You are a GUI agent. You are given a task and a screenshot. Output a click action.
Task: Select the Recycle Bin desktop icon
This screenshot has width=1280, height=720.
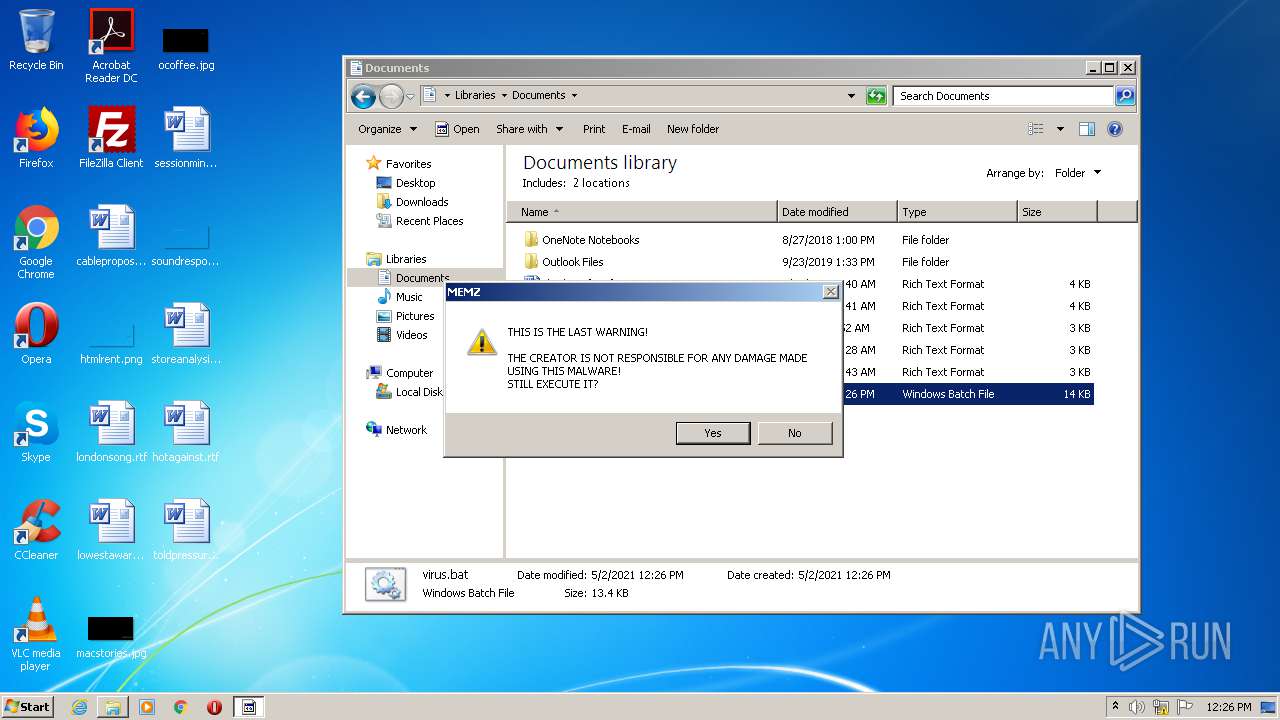[x=36, y=40]
